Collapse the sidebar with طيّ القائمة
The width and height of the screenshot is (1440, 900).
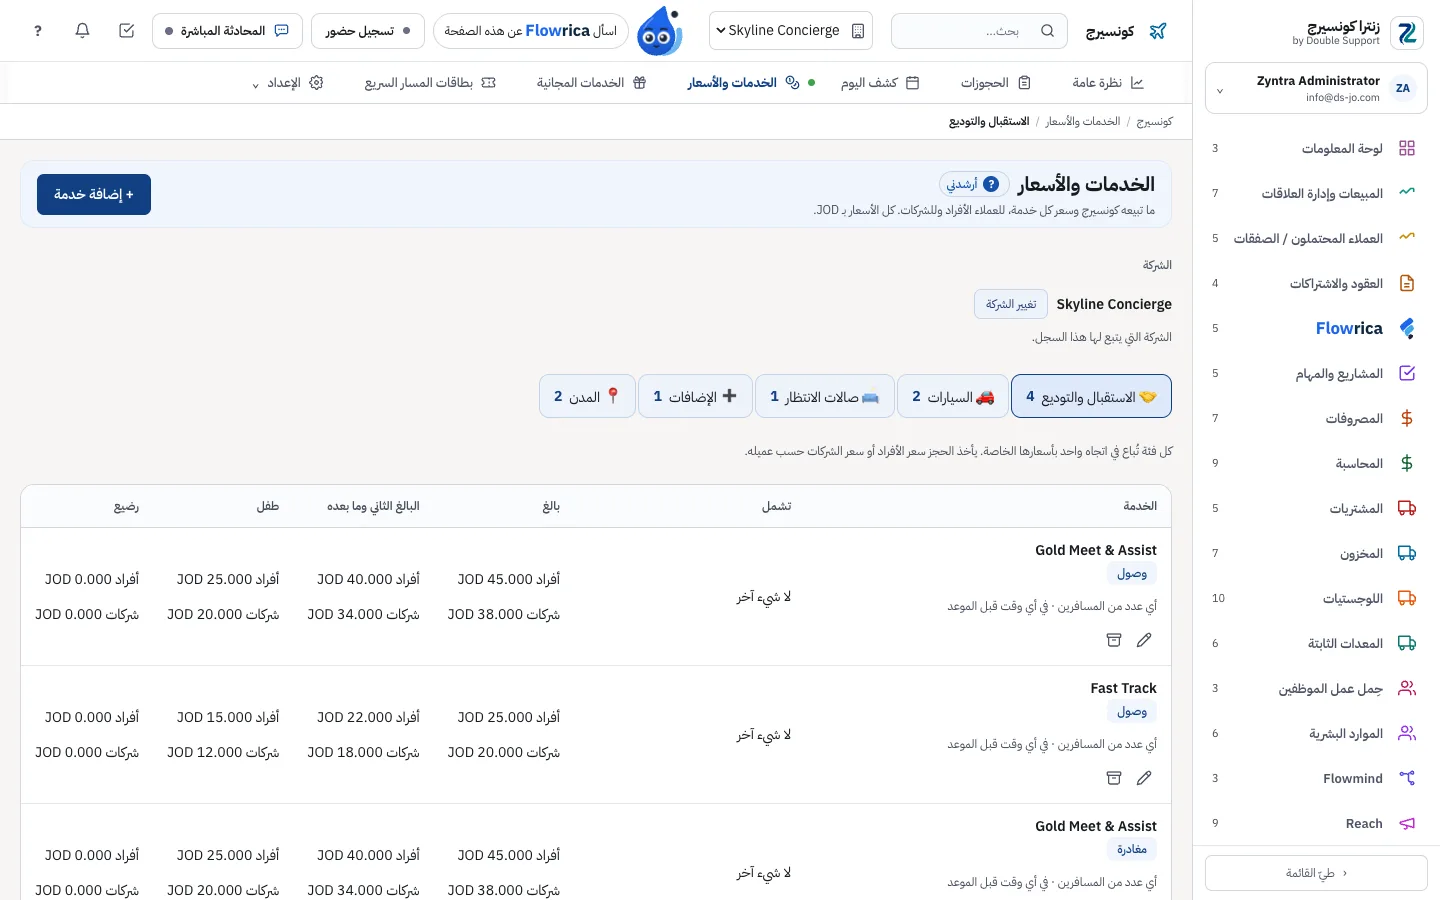point(1316,873)
